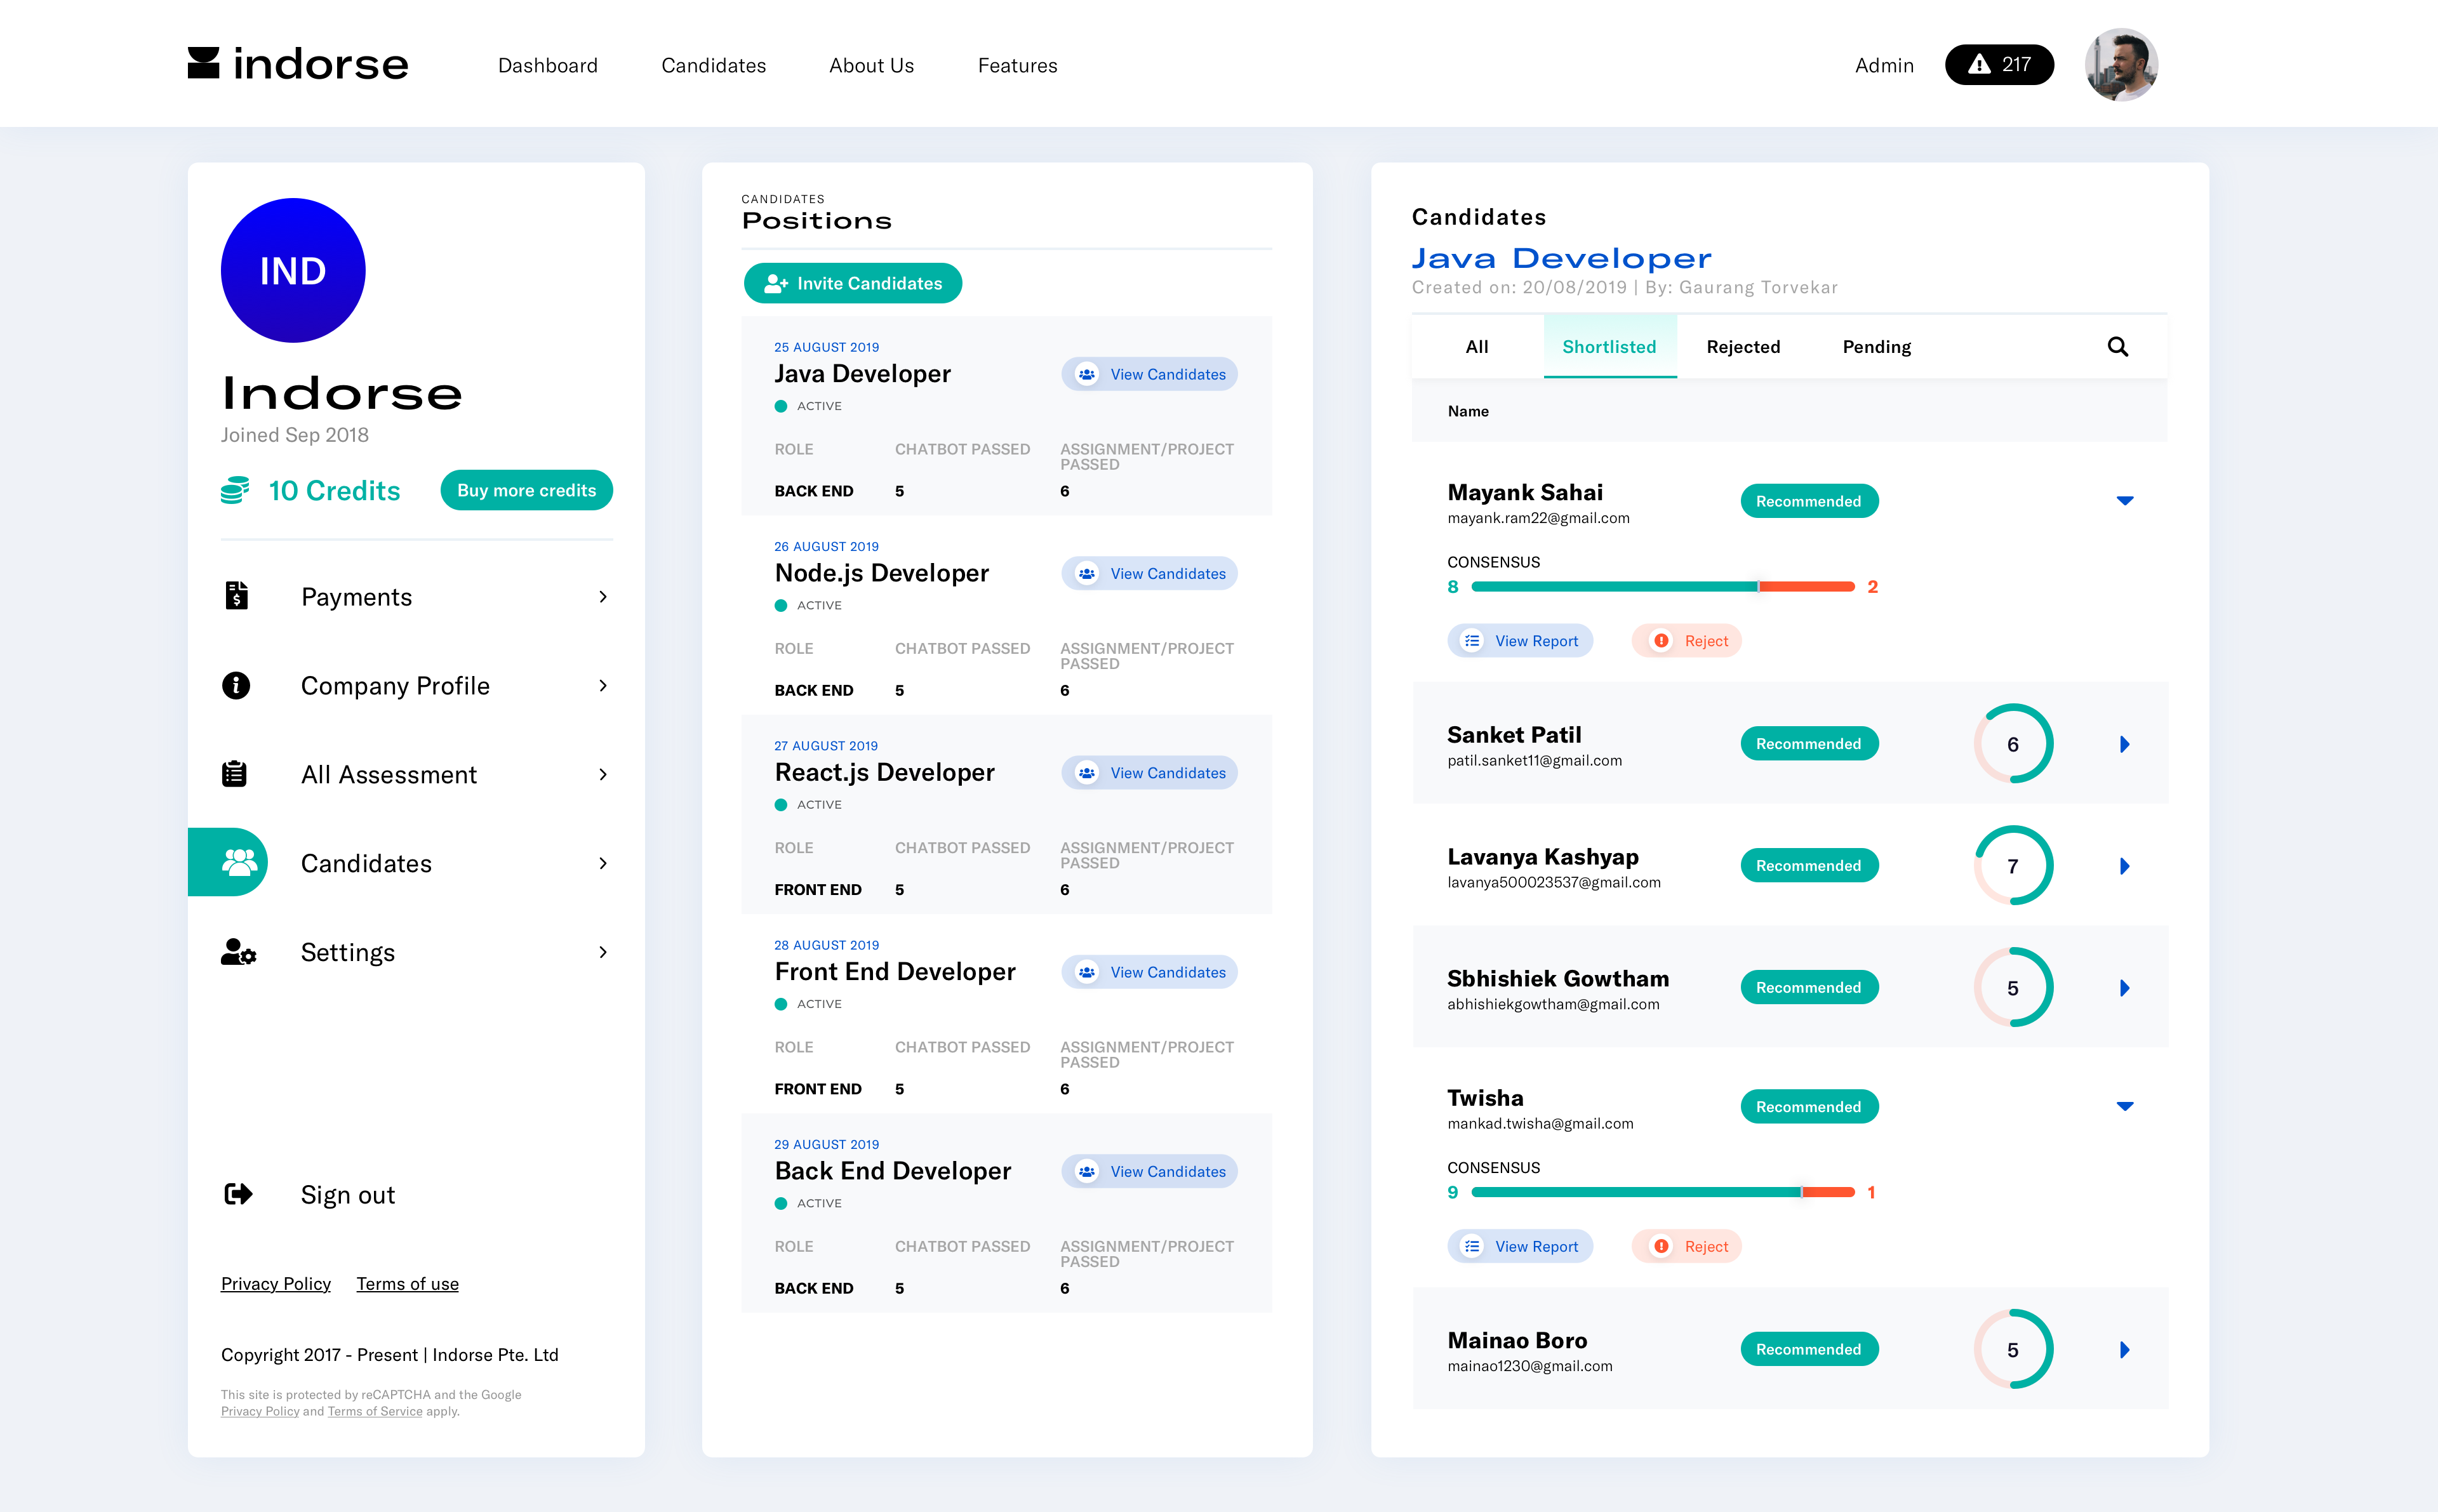Click the Settings user-gear icon

(239, 951)
